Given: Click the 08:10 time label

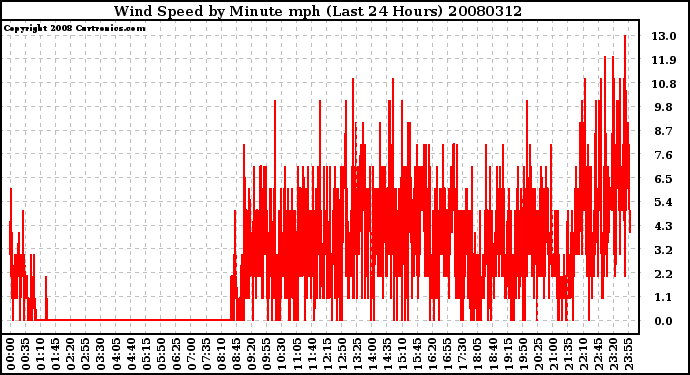Looking at the screenshot, I should coord(221,354).
